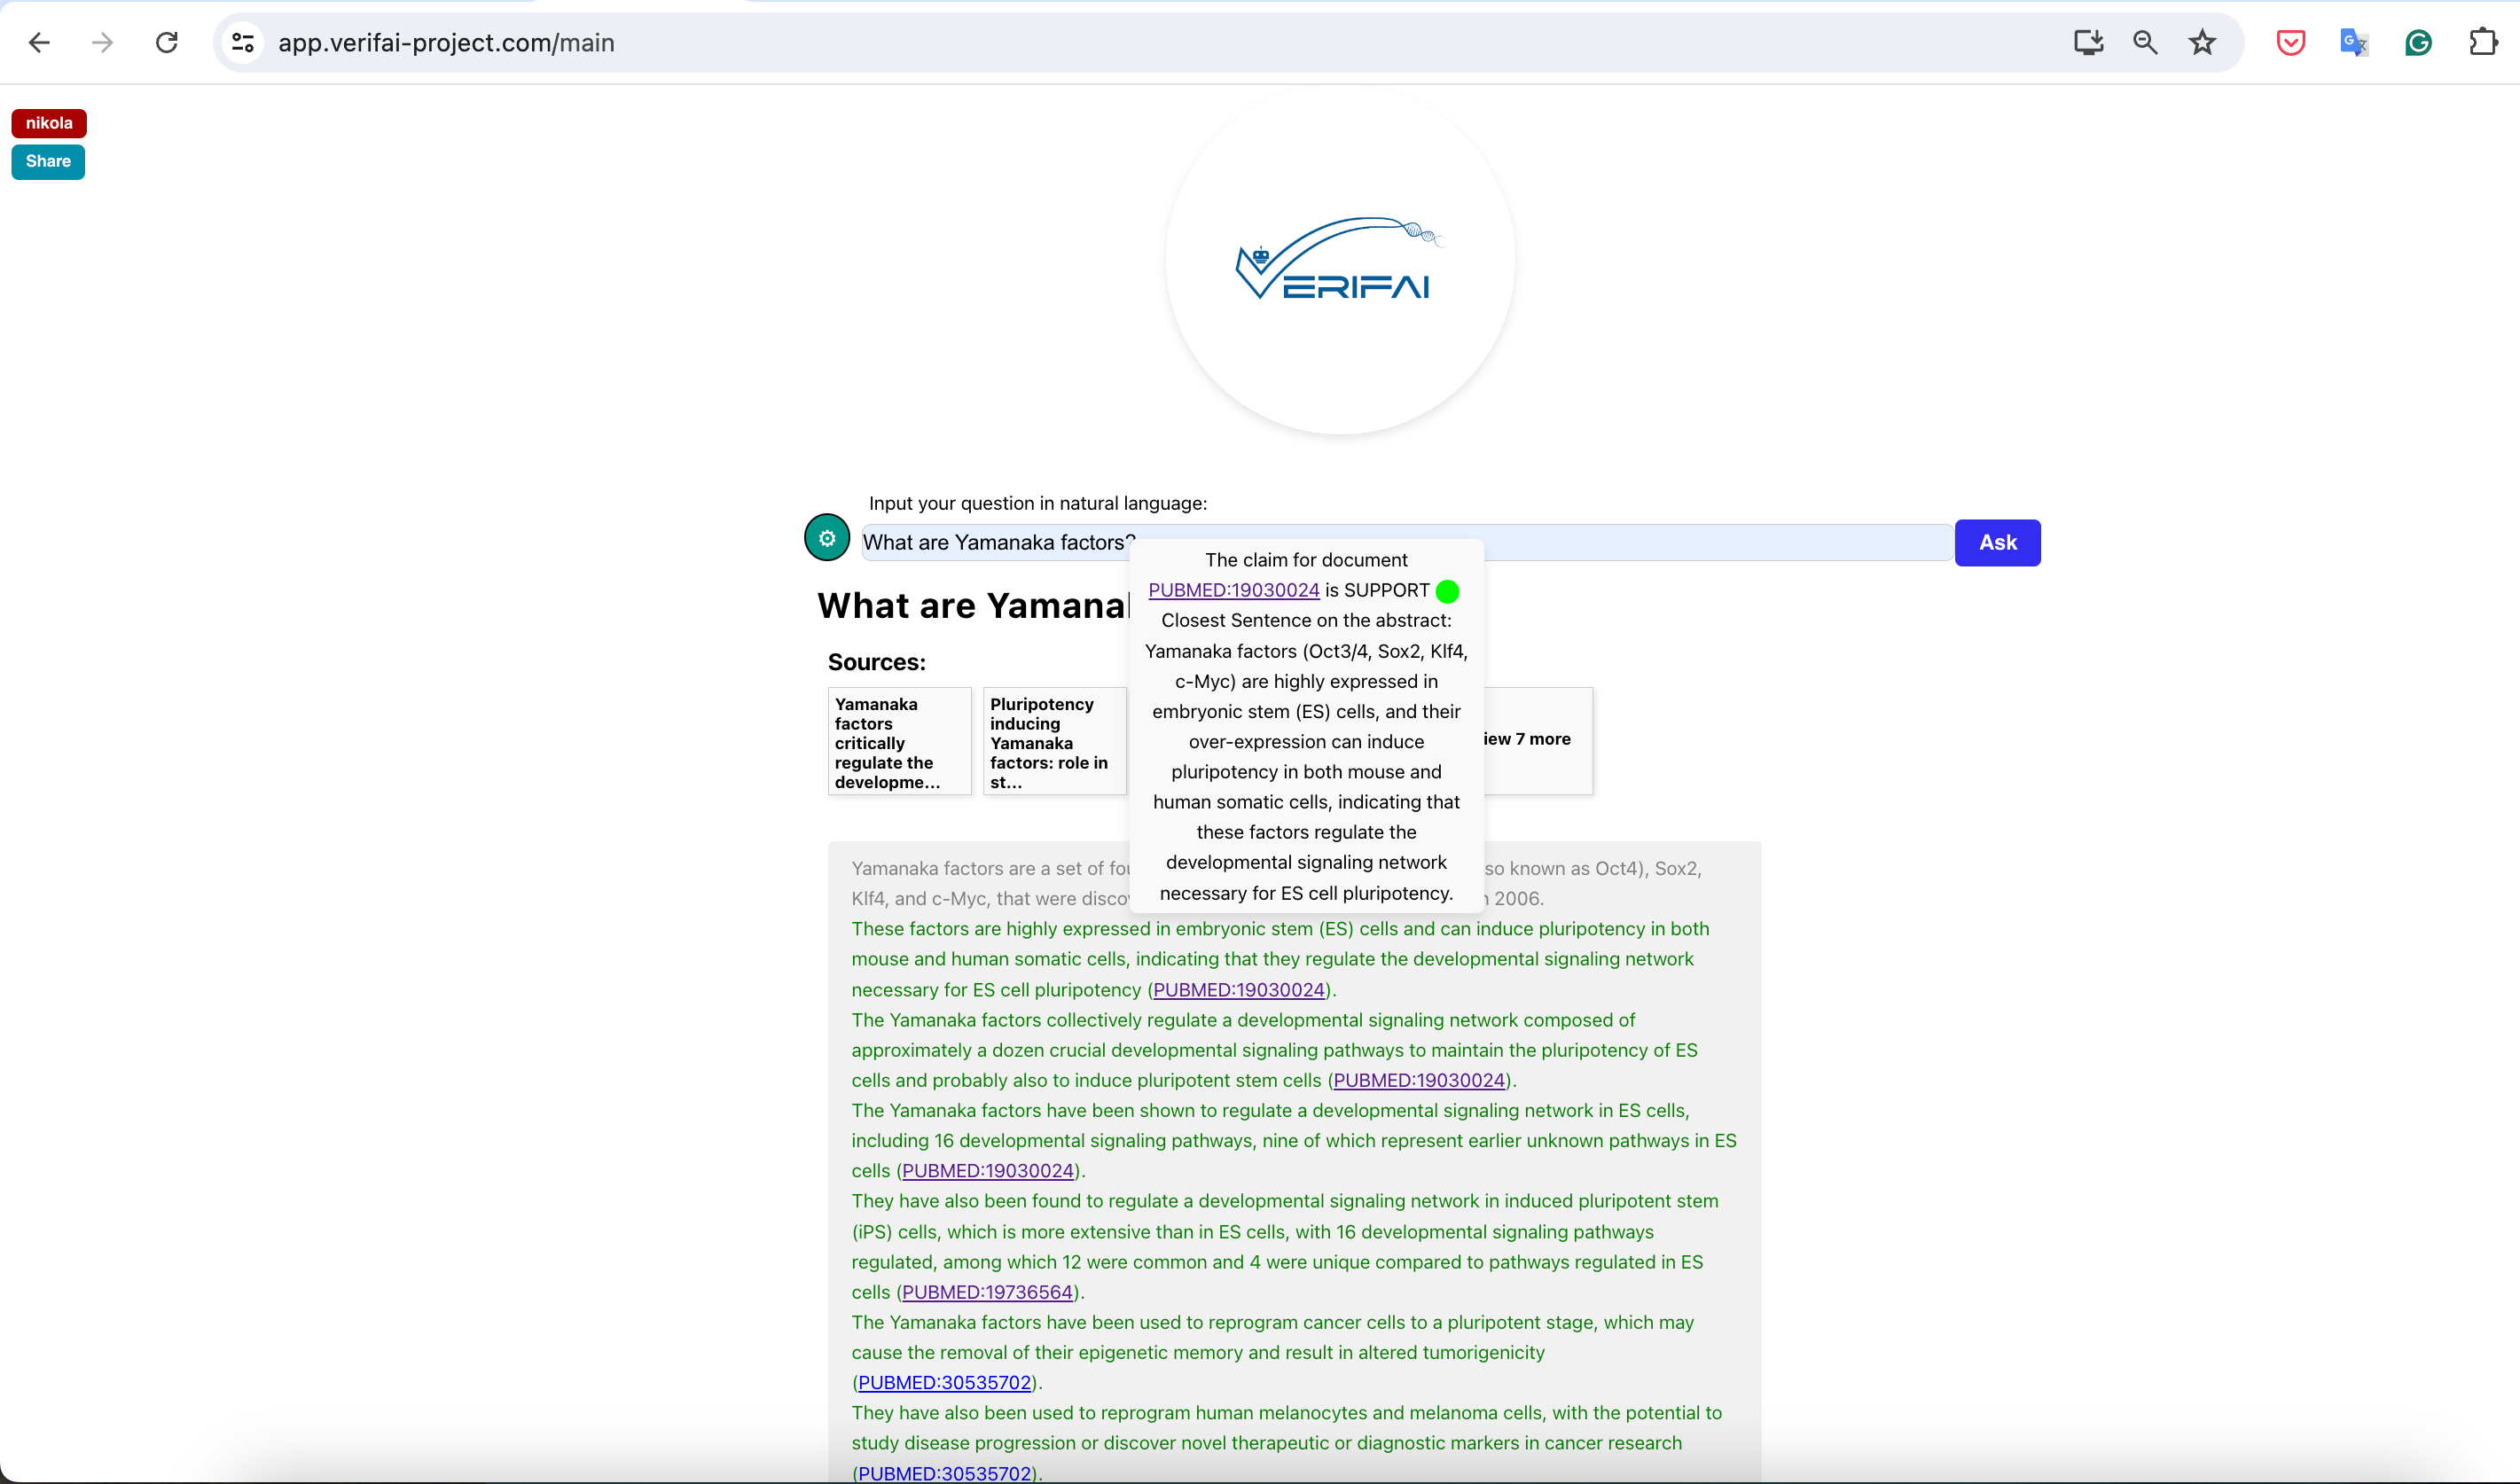Open site information icon beside URL
This screenshot has width=2520, height=1484.
pos(243,43)
